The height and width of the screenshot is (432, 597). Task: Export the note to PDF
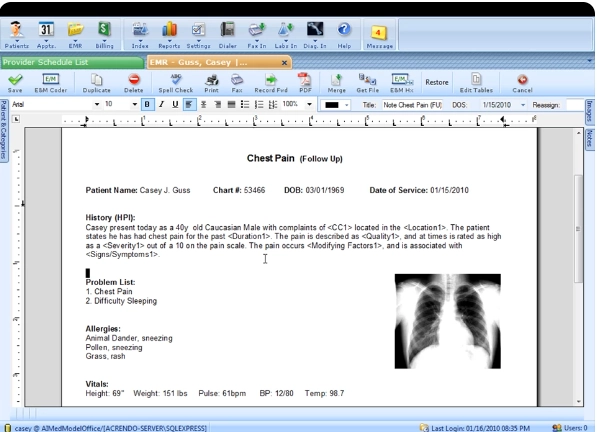[x=305, y=83]
